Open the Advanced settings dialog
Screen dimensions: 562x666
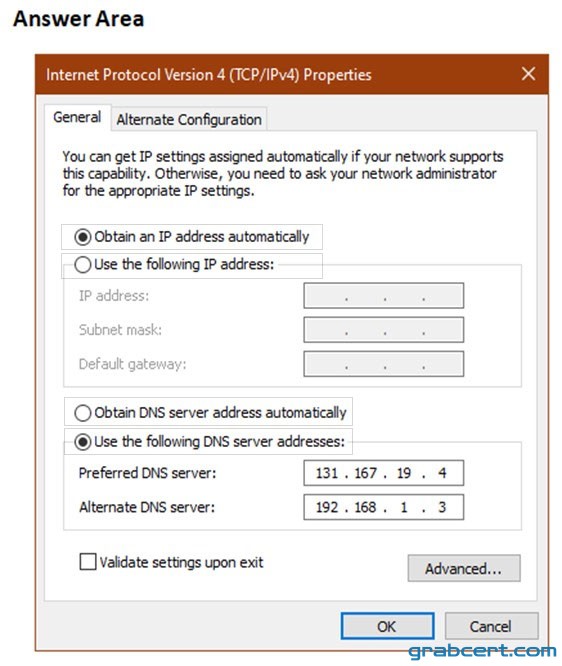click(x=464, y=568)
